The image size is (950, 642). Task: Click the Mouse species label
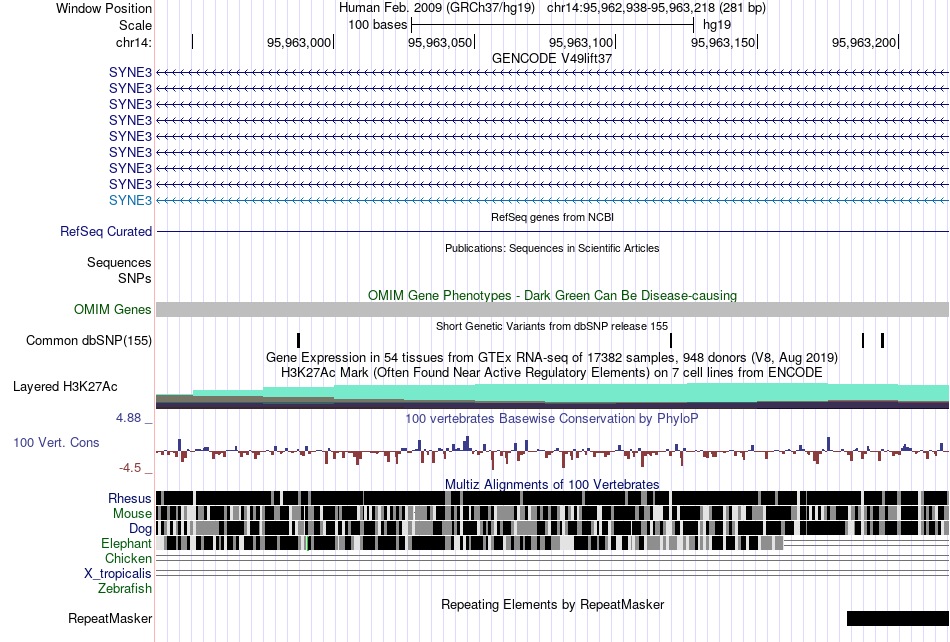(x=132, y=514)
